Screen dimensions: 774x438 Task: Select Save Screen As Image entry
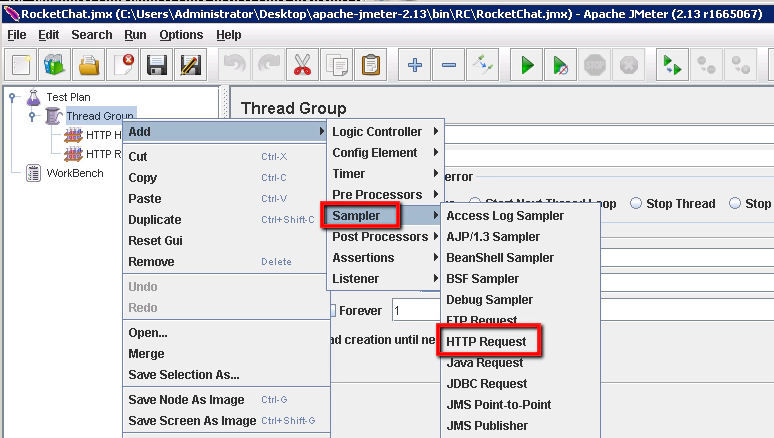pyautogui.click(x=226, y=421)
